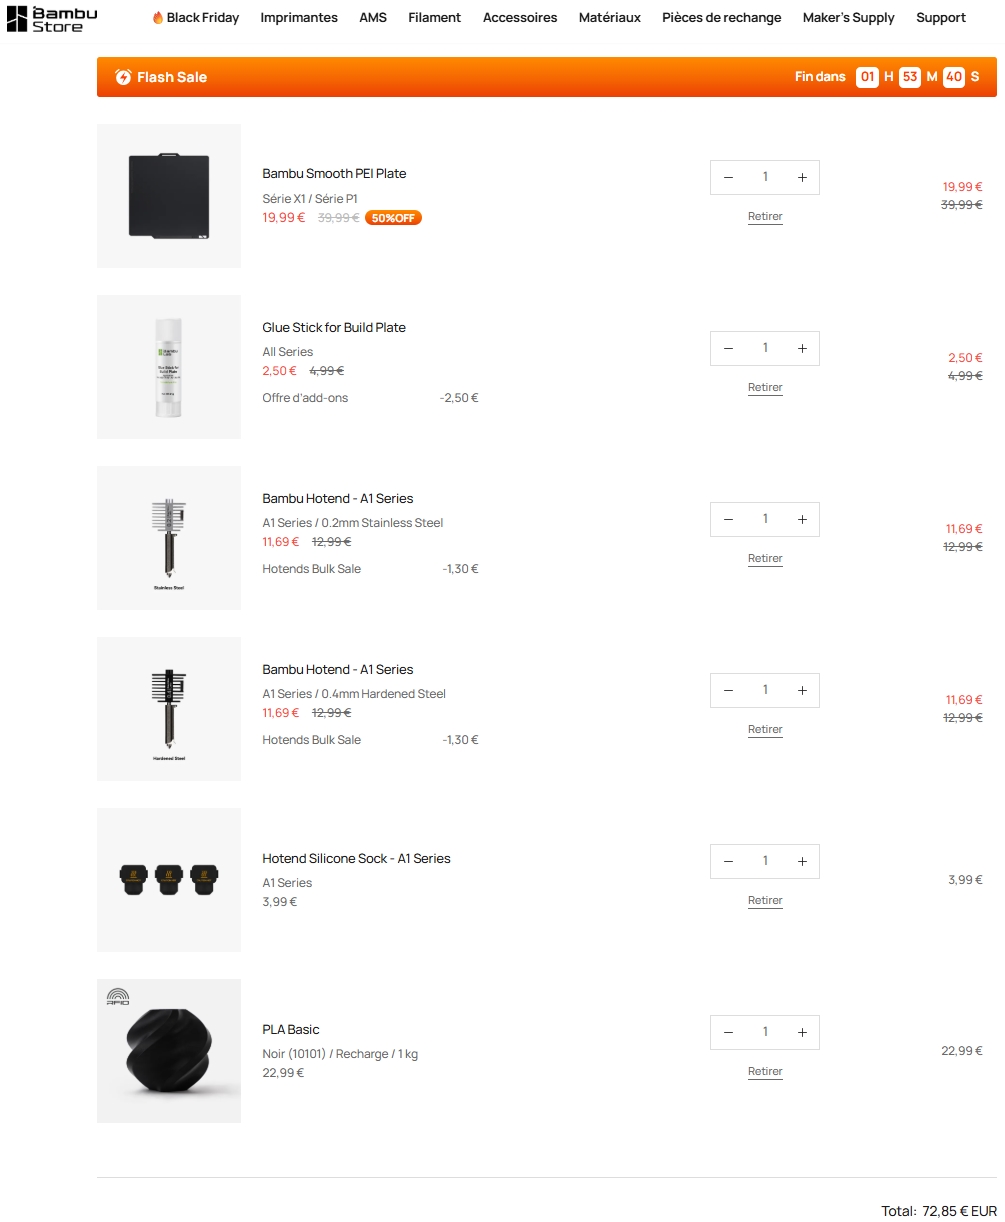Screen dimensions: 1005x1222
Task: Decrease PLA Basic quantity
Action: 728,1033
